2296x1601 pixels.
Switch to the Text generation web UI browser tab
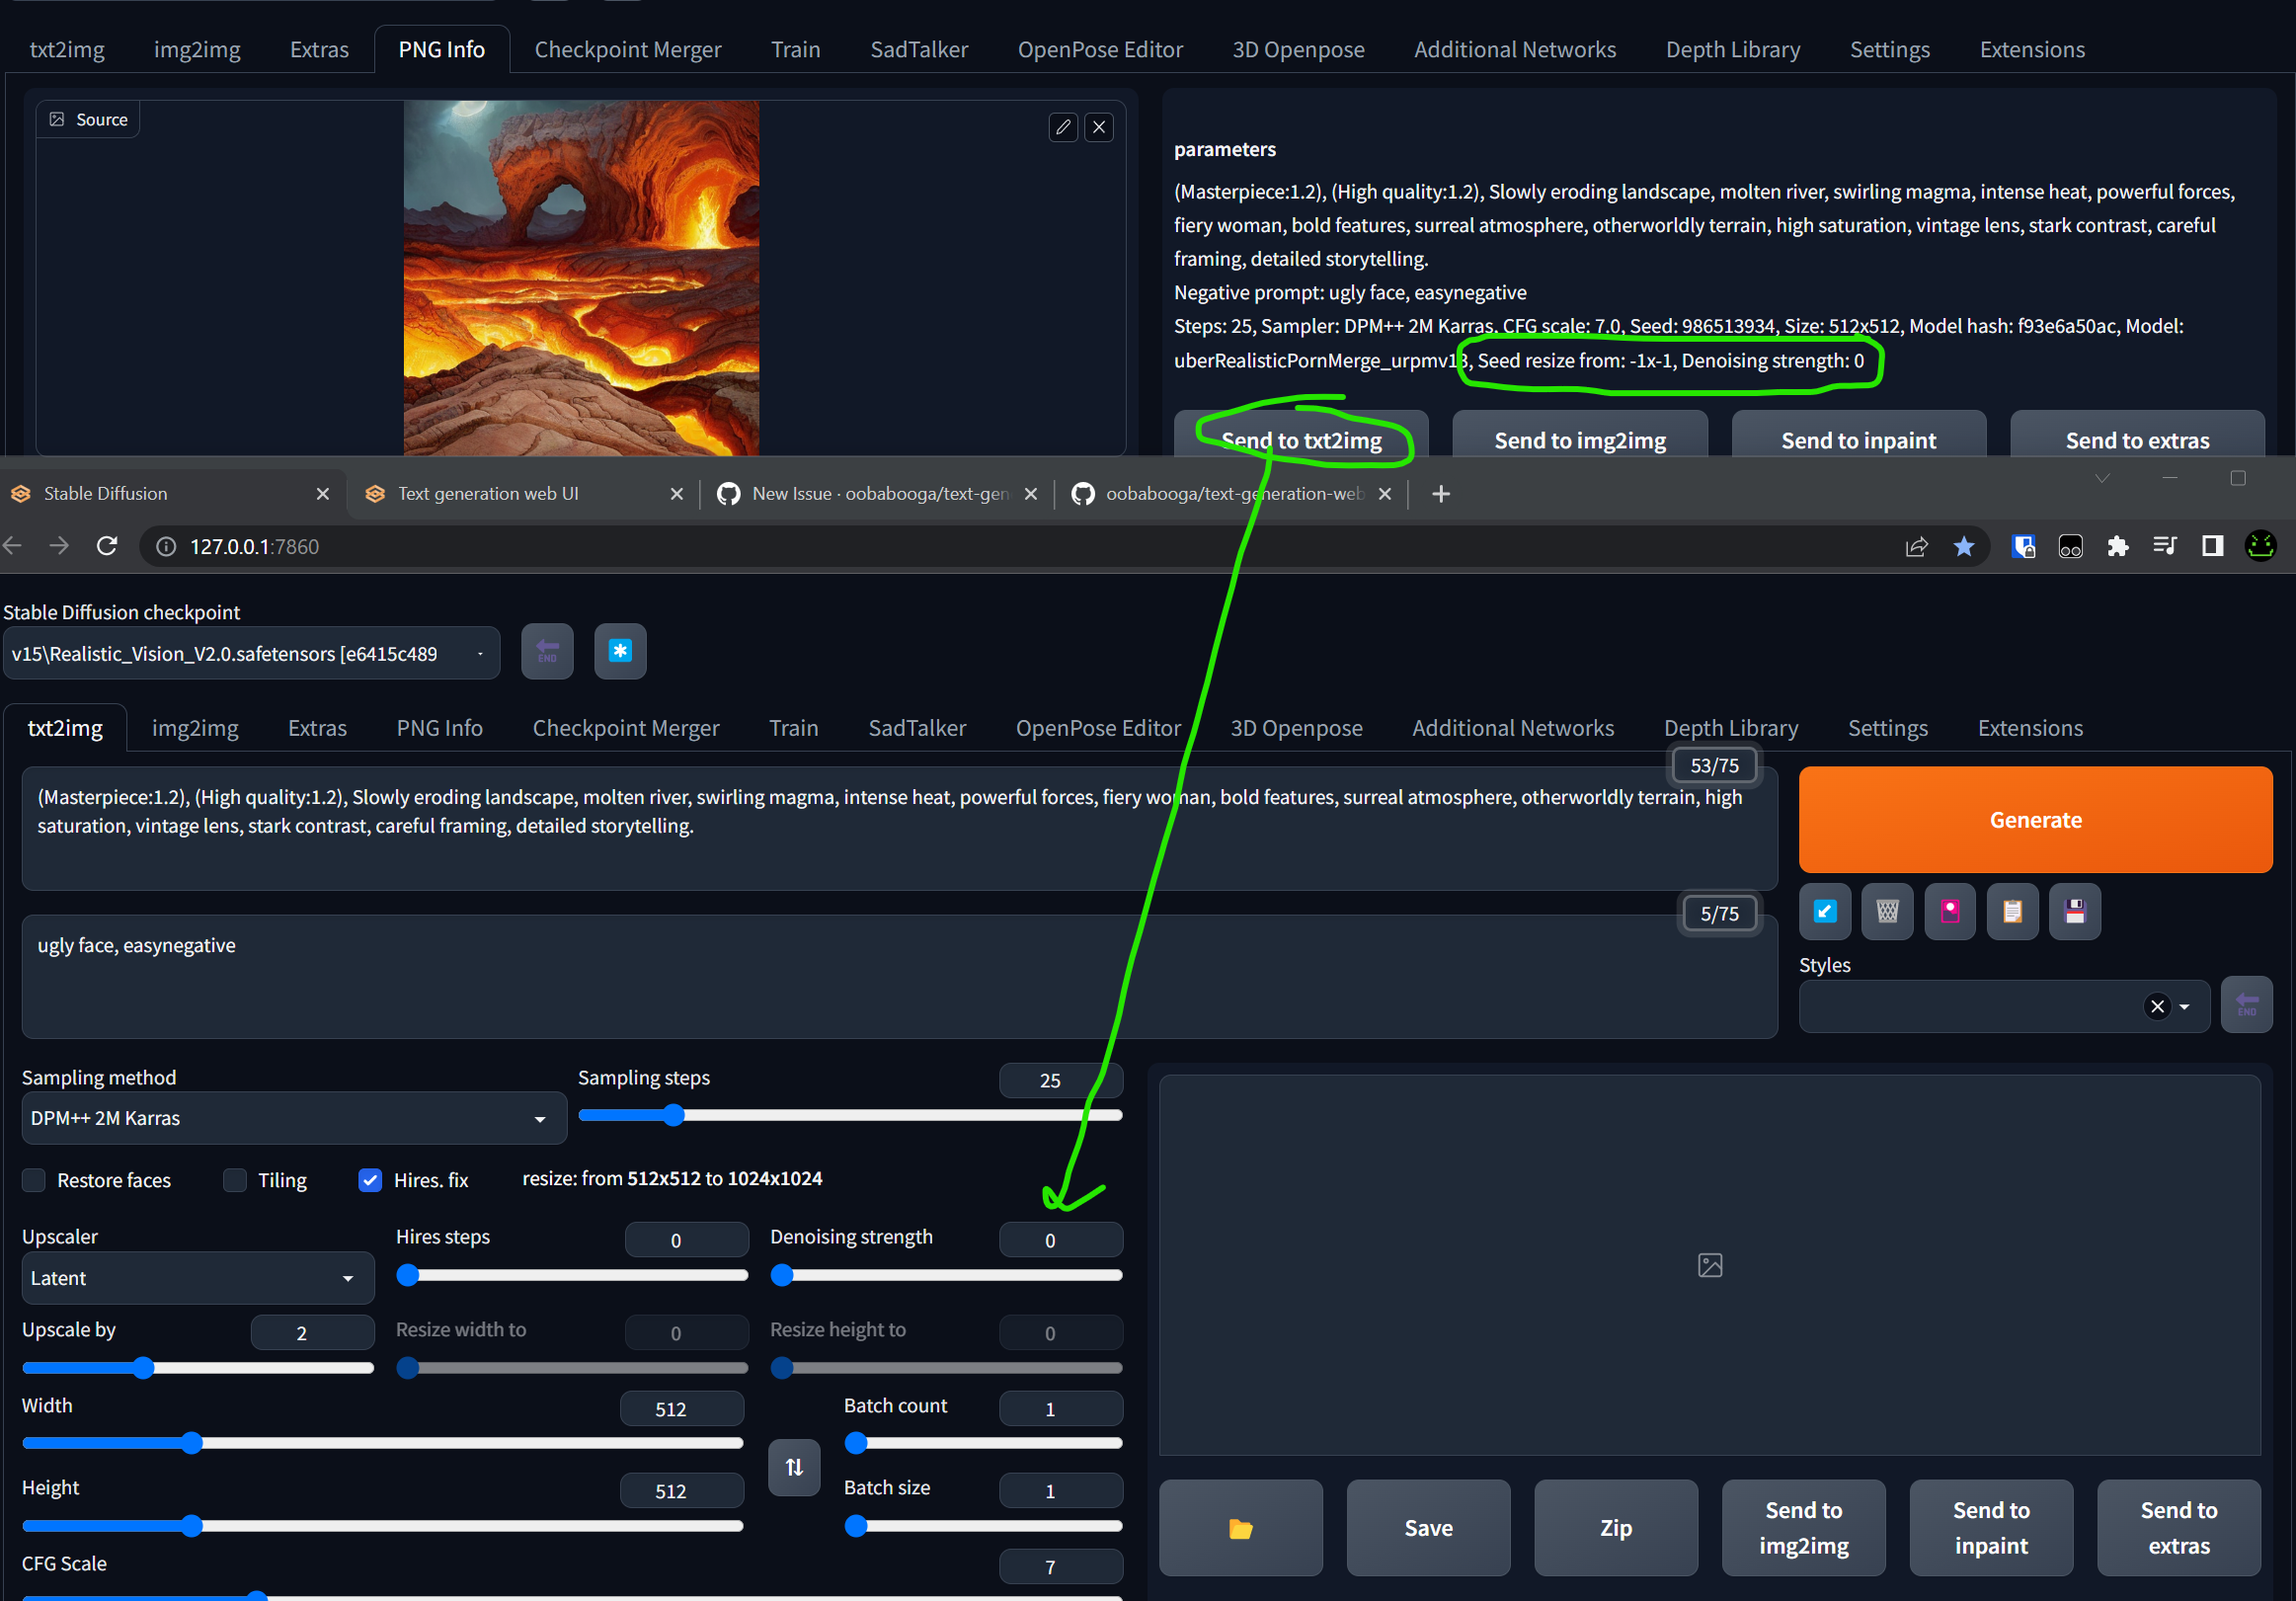coord(488,493)
